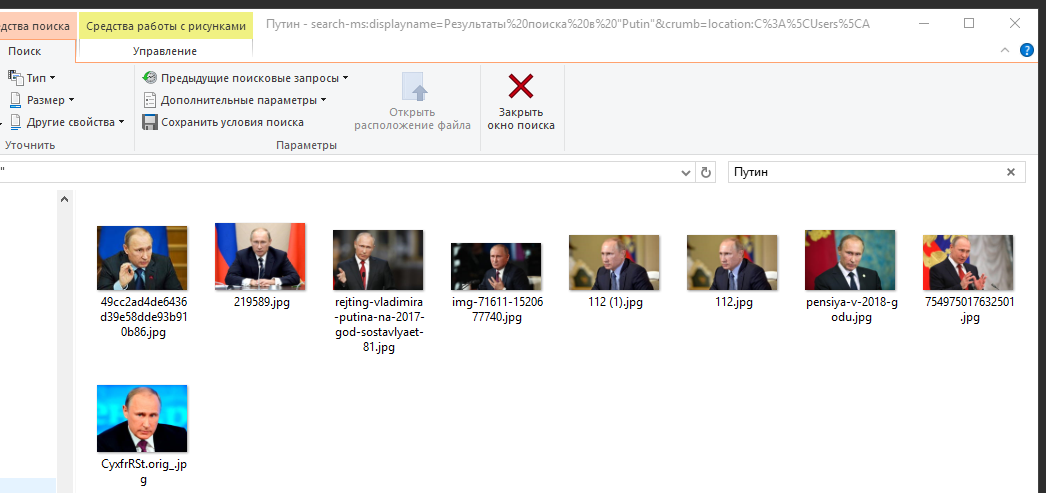The height and width of the screenshot is (493, 1046).
Task: Click the Дополнительные параметры list icon
Action: (150, 100)
